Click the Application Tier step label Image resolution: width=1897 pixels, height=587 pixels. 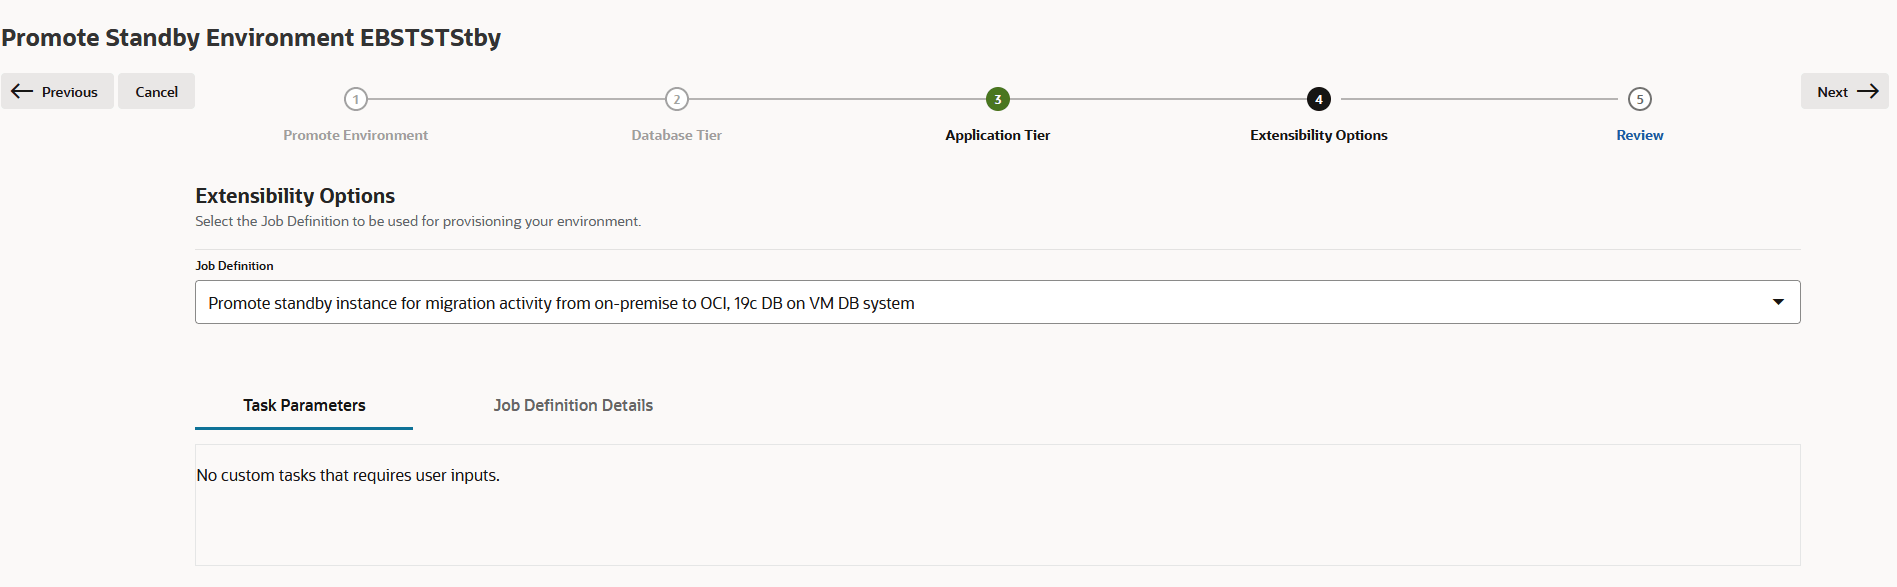click(998, 135)
